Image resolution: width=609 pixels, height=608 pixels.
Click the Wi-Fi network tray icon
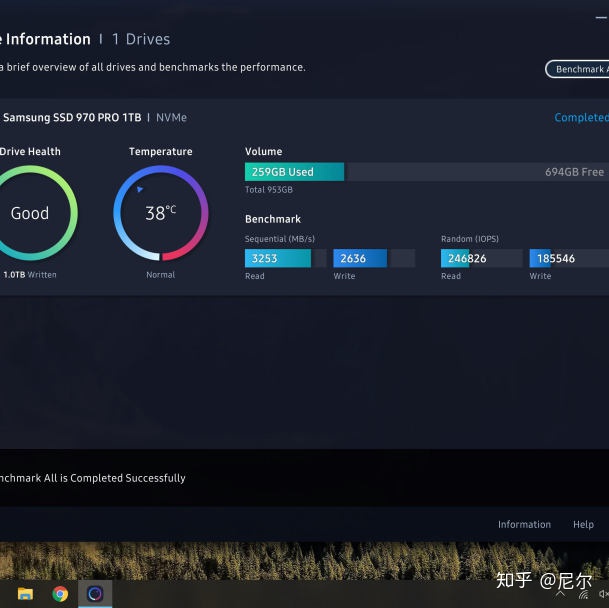[x=583, y=594]
